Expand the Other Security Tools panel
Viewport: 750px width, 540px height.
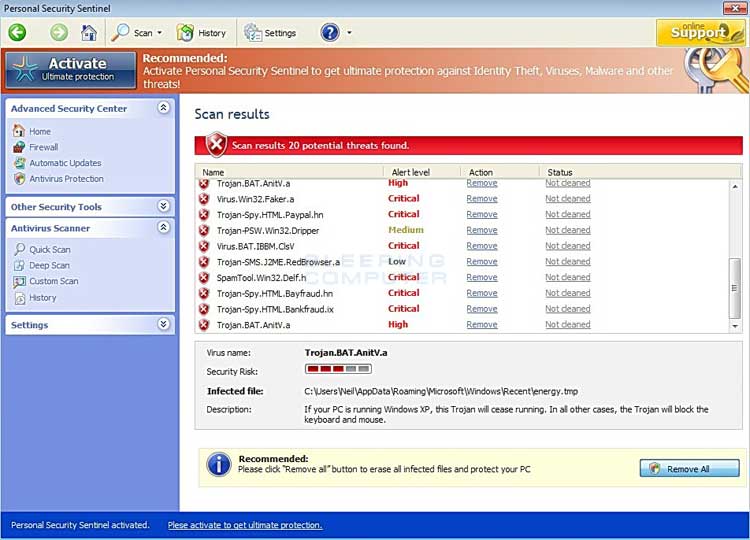coord(163,206)
